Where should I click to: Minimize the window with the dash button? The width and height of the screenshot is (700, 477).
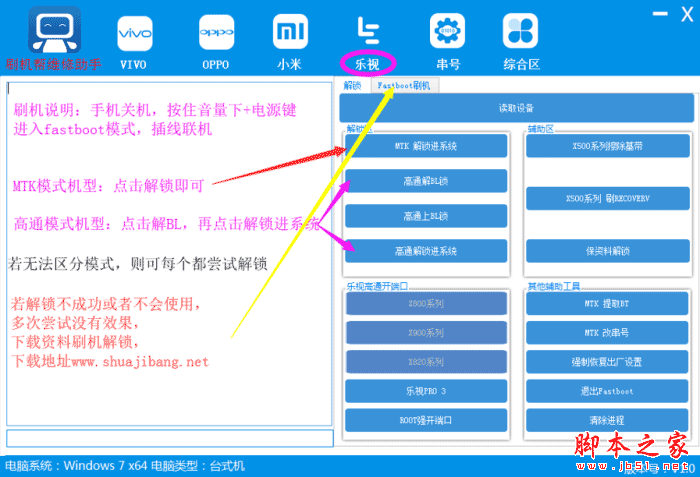coord(660,14)
